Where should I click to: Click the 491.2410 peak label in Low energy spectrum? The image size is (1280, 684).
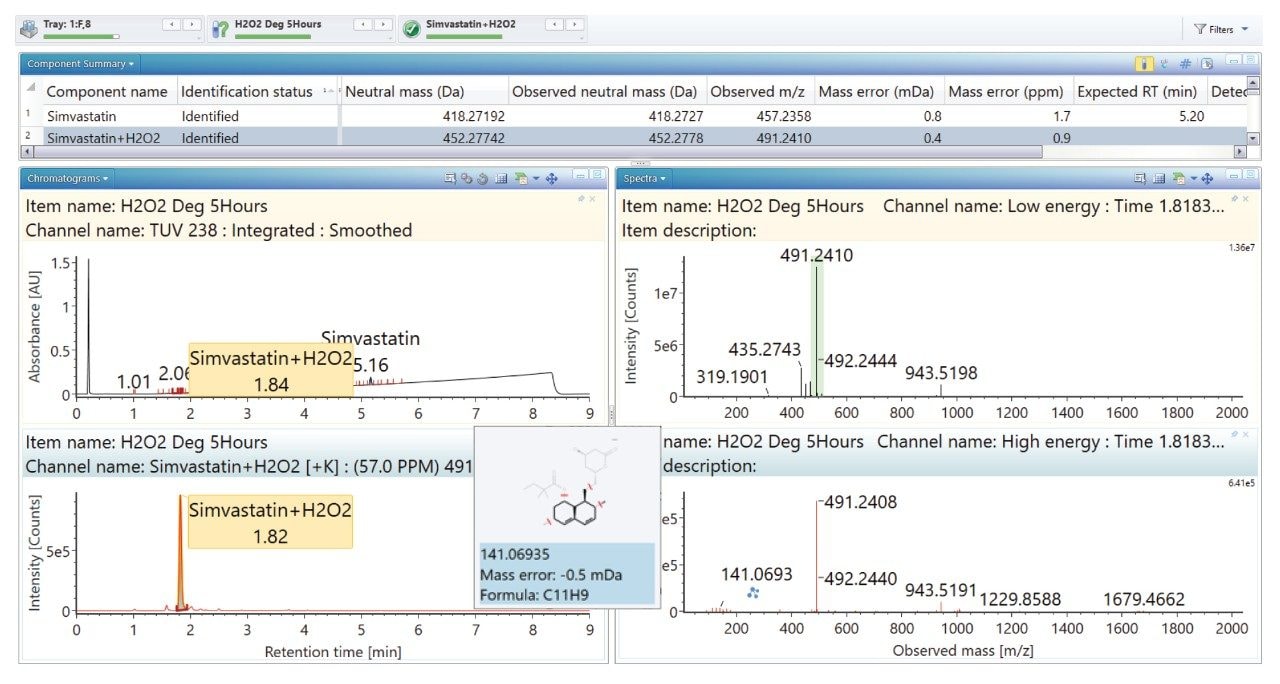tap(816, 256)
